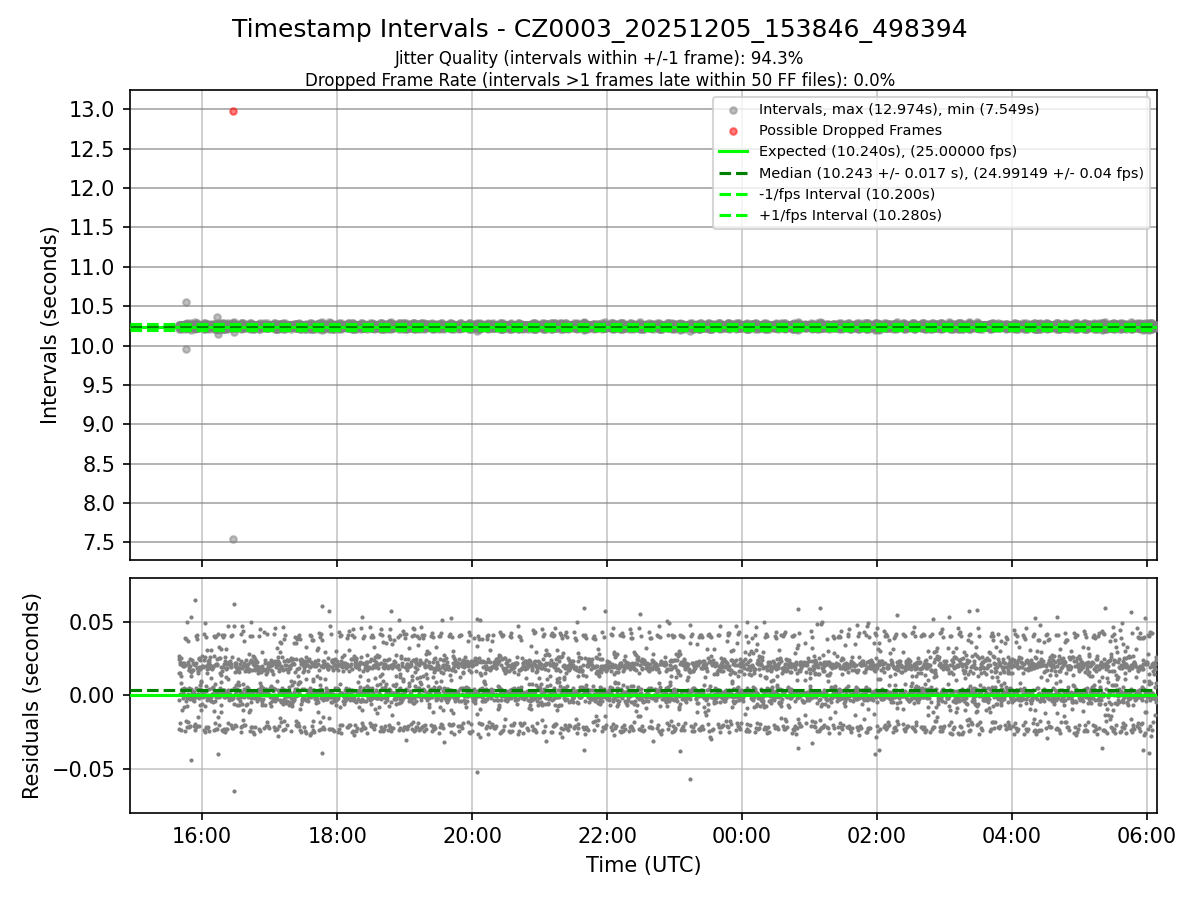Click the plot title 'Timestamp Intervals - CZ0003_20251205_153846_498394'

tap(599, 29)
